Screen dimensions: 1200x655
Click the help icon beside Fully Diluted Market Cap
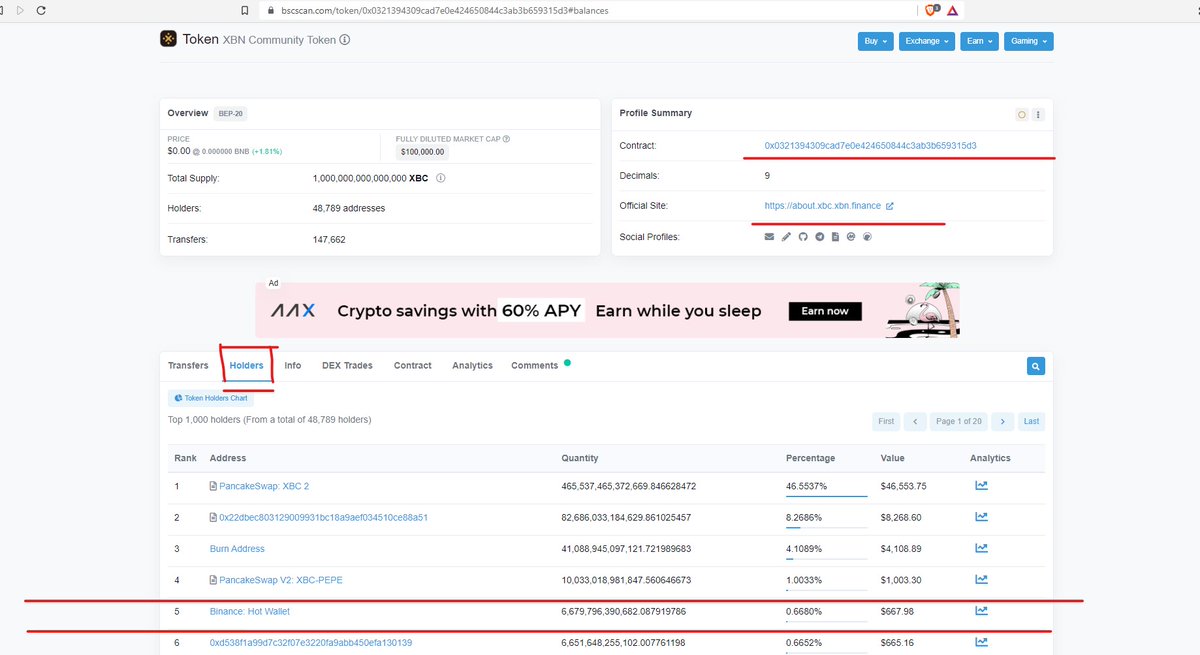pos(506,139)
